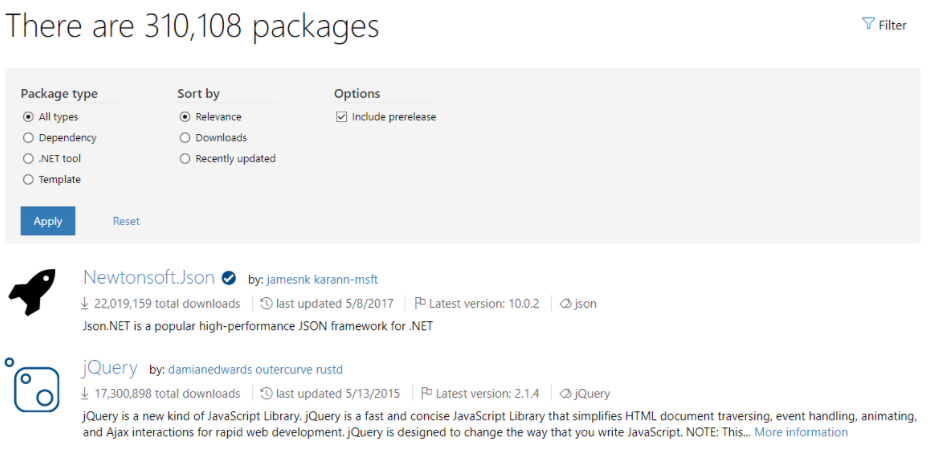View owner jamesnk profile
This screenshot has height=456, width=938.
coord(288,279)
